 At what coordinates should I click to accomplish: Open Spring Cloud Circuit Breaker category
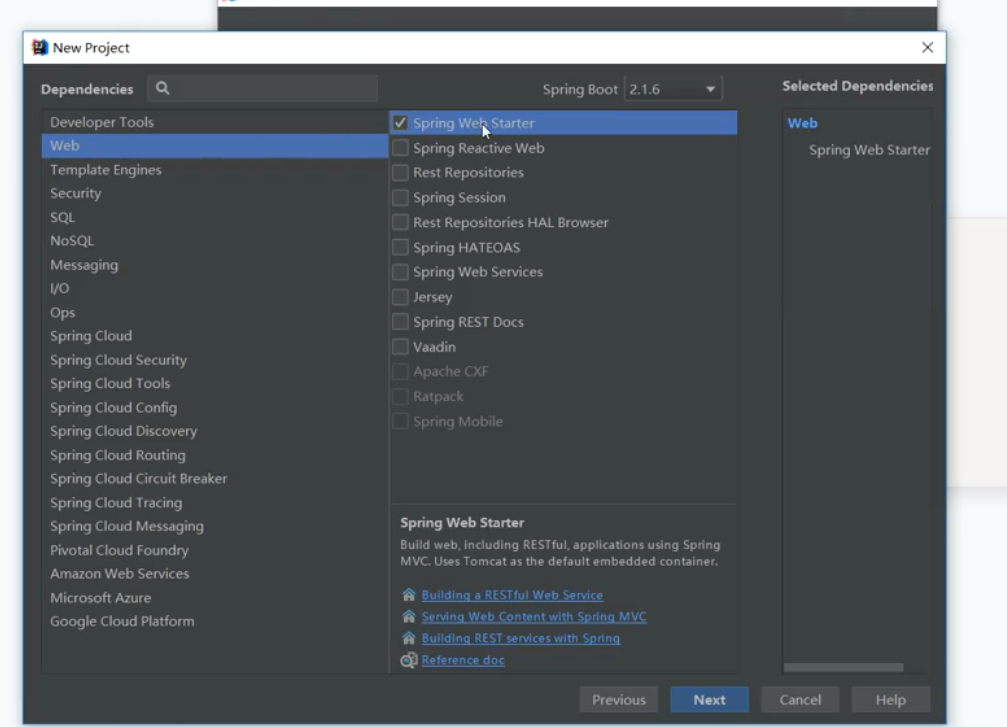[215, 478]
